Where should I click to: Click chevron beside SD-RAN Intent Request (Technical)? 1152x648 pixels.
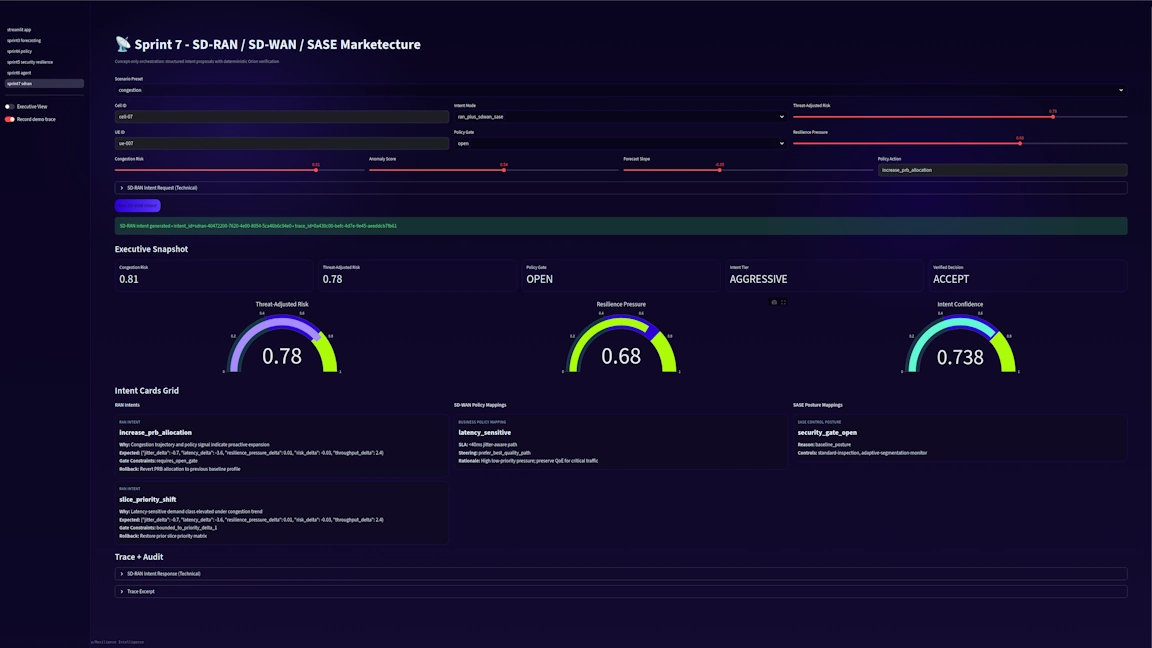(122, 188)
